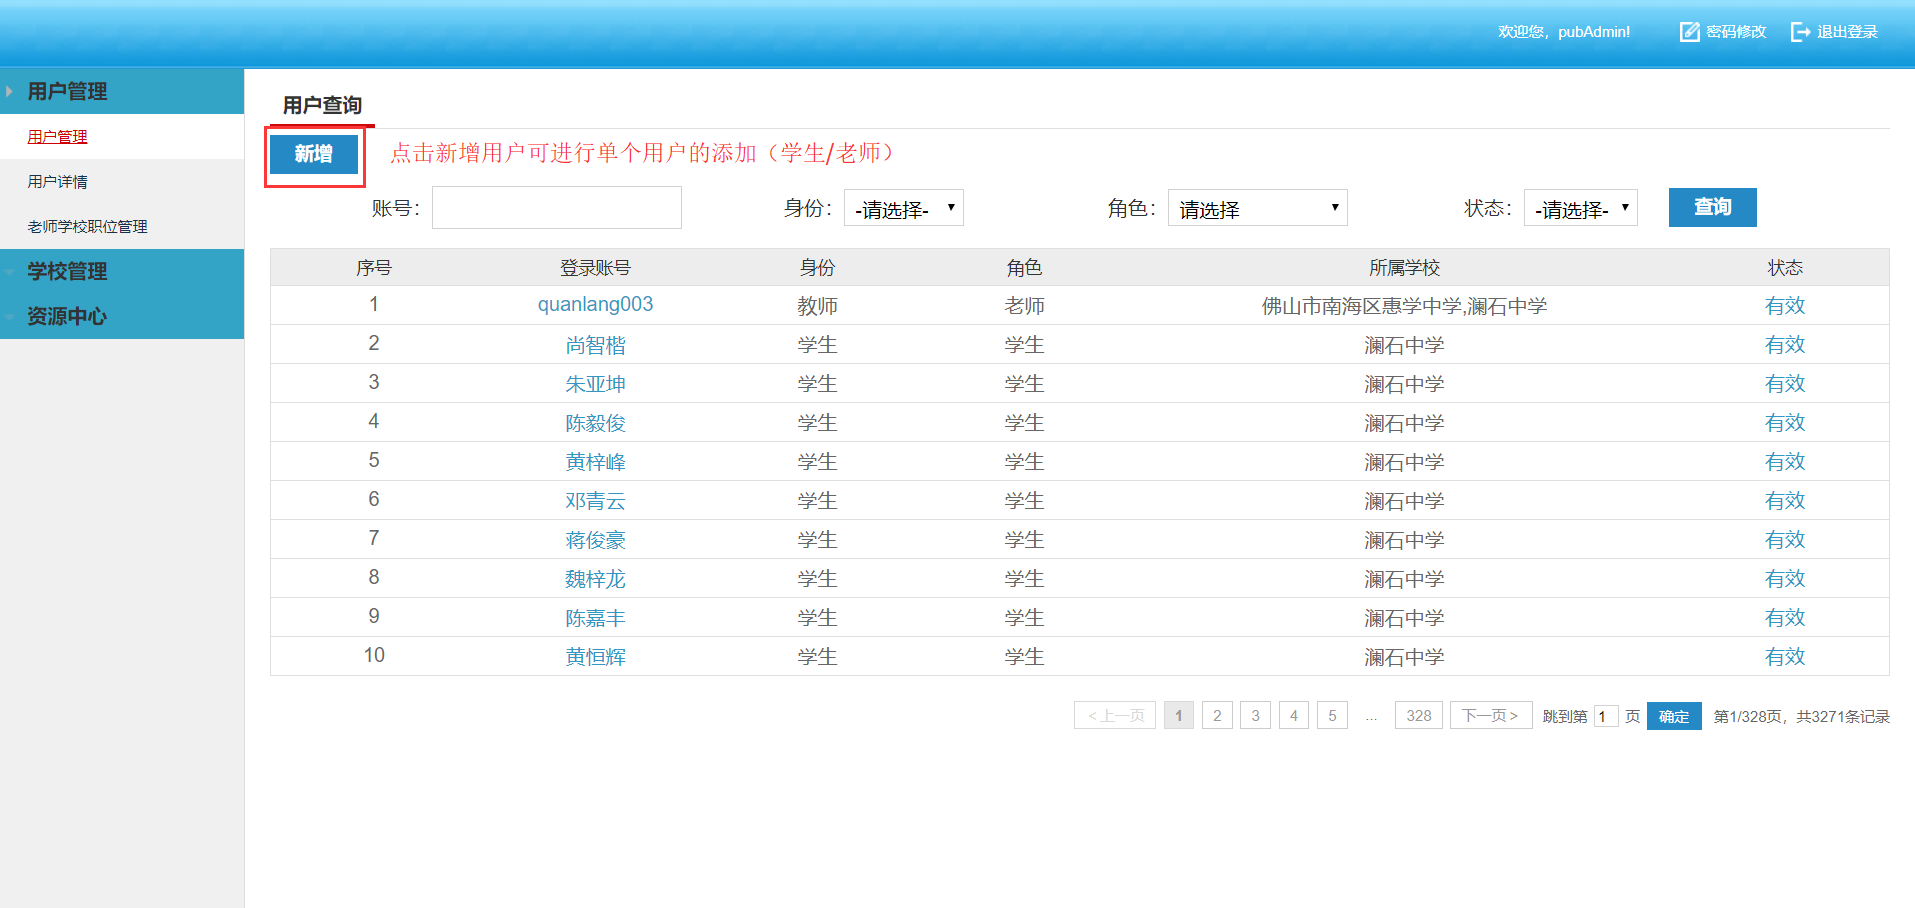Expand the 资源中心 sidebar section

tap(66, 316)
